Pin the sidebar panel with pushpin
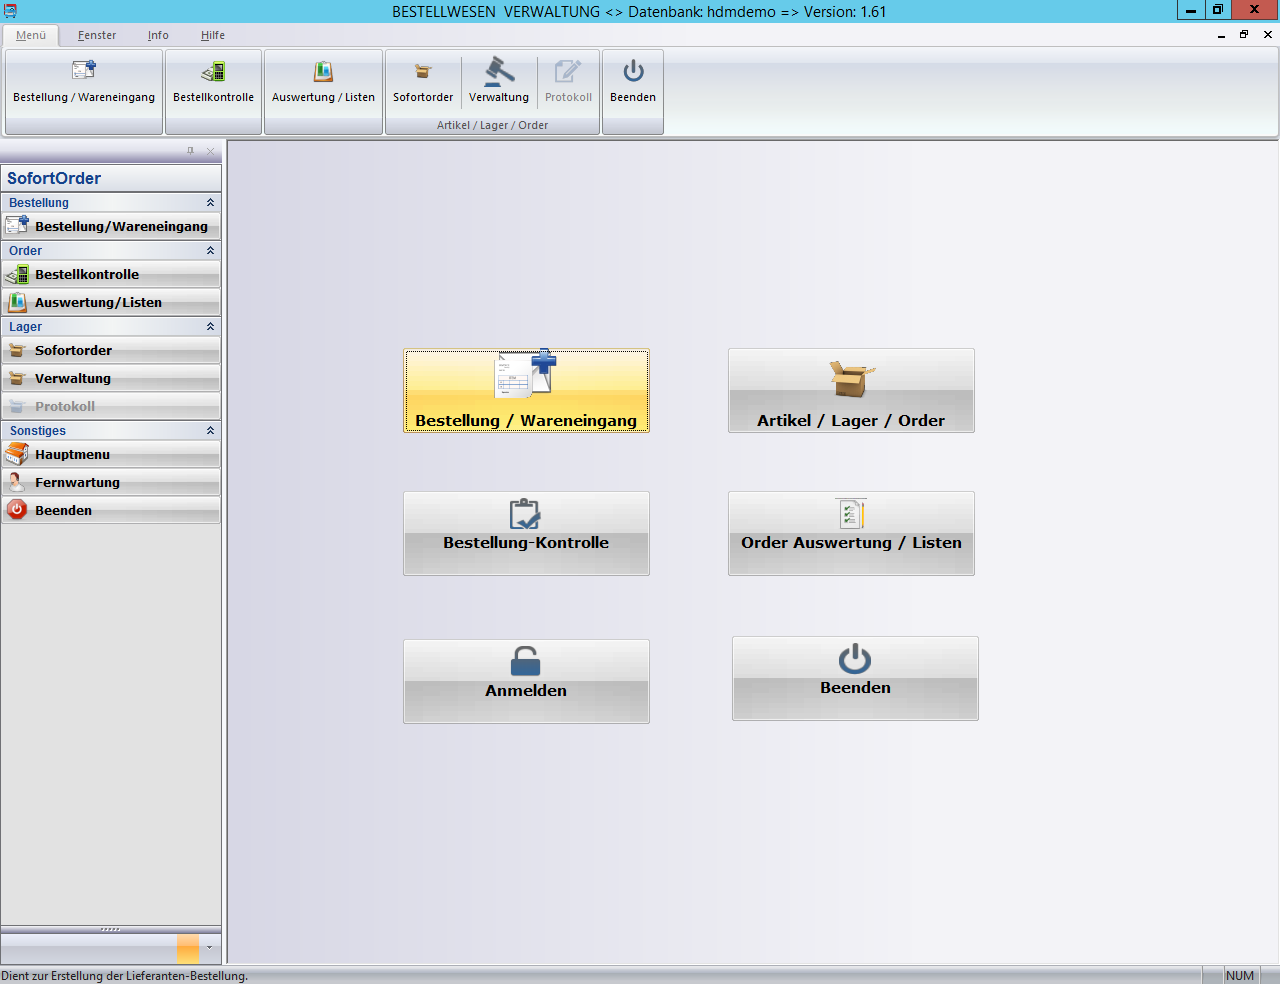Image resolution: width=1282 pixels, height=988 pixels. (x=191, y=151)
